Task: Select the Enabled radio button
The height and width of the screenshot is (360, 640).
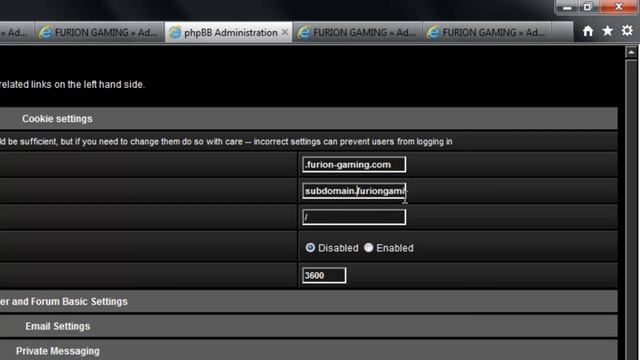Action: pyautogui.click(x=369, y=248)
